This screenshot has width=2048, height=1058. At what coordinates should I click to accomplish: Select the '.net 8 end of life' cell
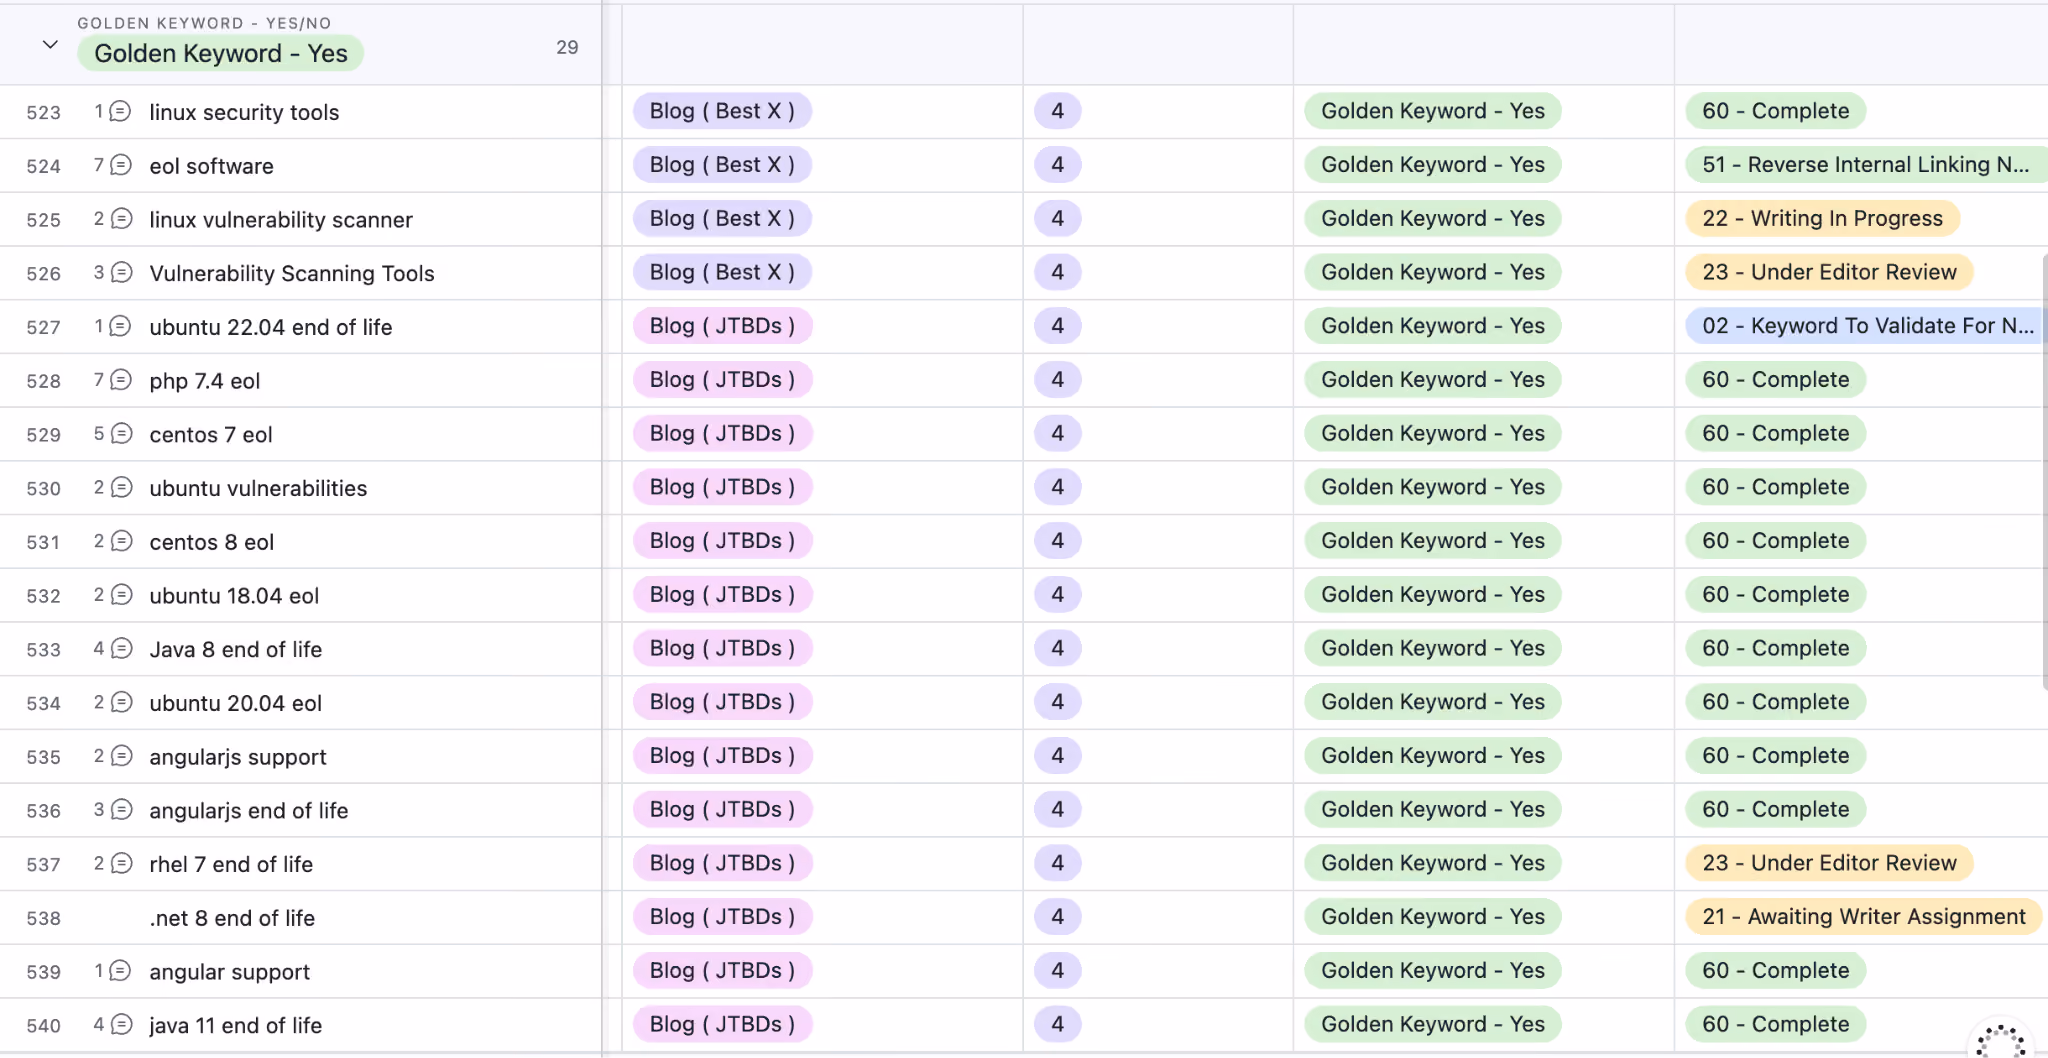pos(232,918)
